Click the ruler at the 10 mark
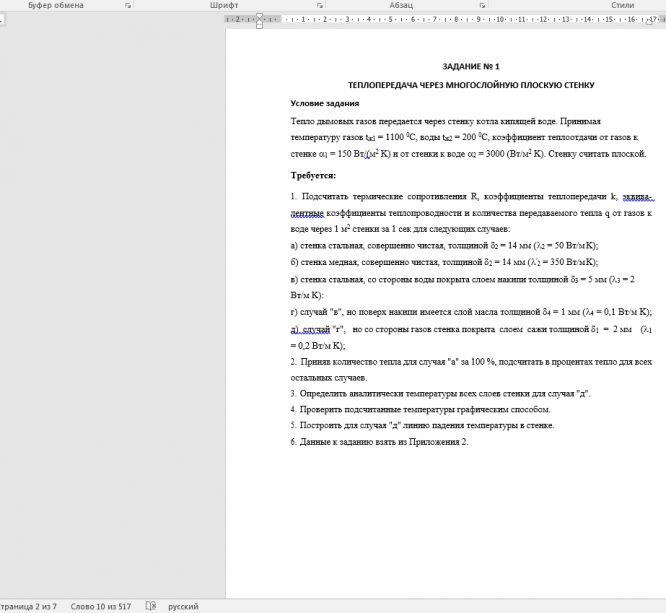Image resolution: width=666 pixels, height=613 pixels. pyautogui.click(x=500, y=19)
